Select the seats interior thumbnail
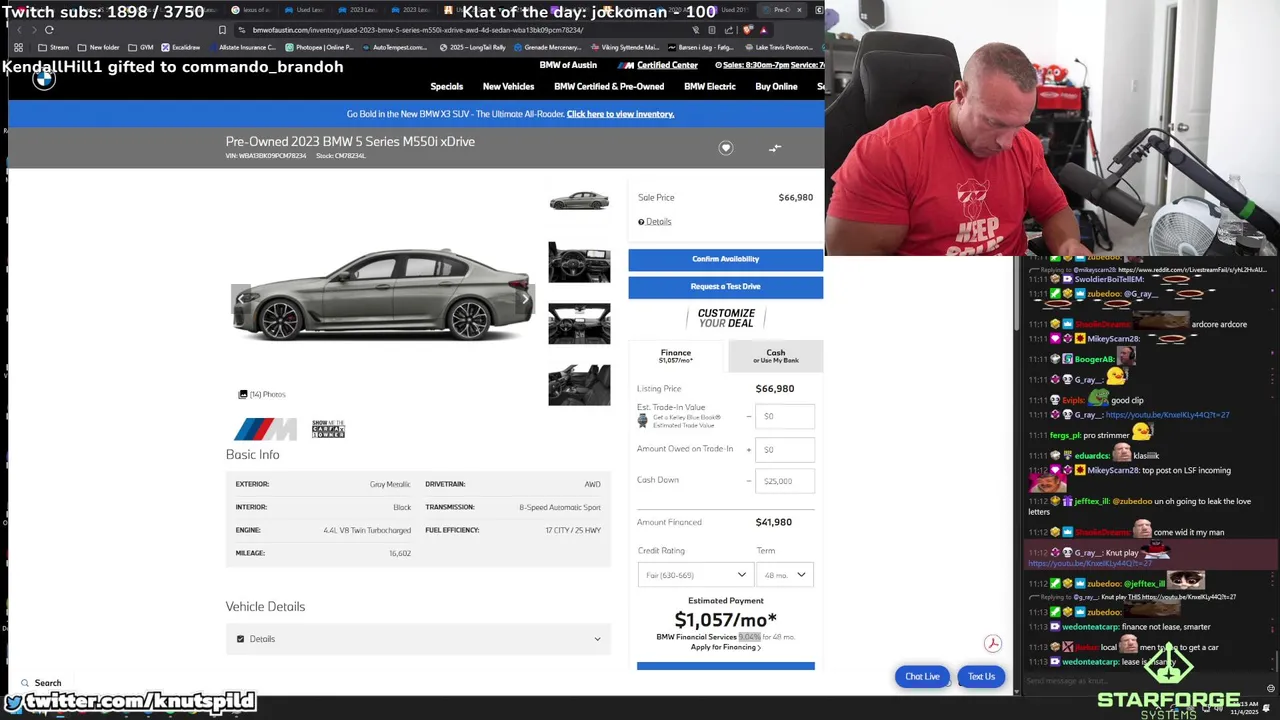This screenshot has width=1280, height=720. click(x=579, y=385)
